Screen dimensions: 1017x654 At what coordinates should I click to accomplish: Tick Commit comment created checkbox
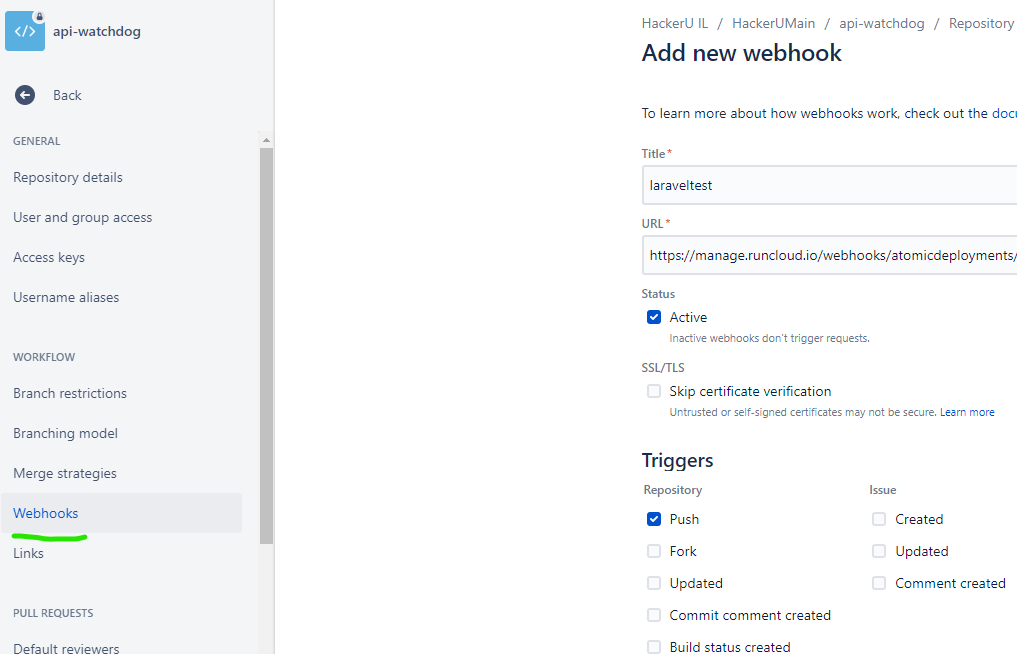(x=654, y=615)
